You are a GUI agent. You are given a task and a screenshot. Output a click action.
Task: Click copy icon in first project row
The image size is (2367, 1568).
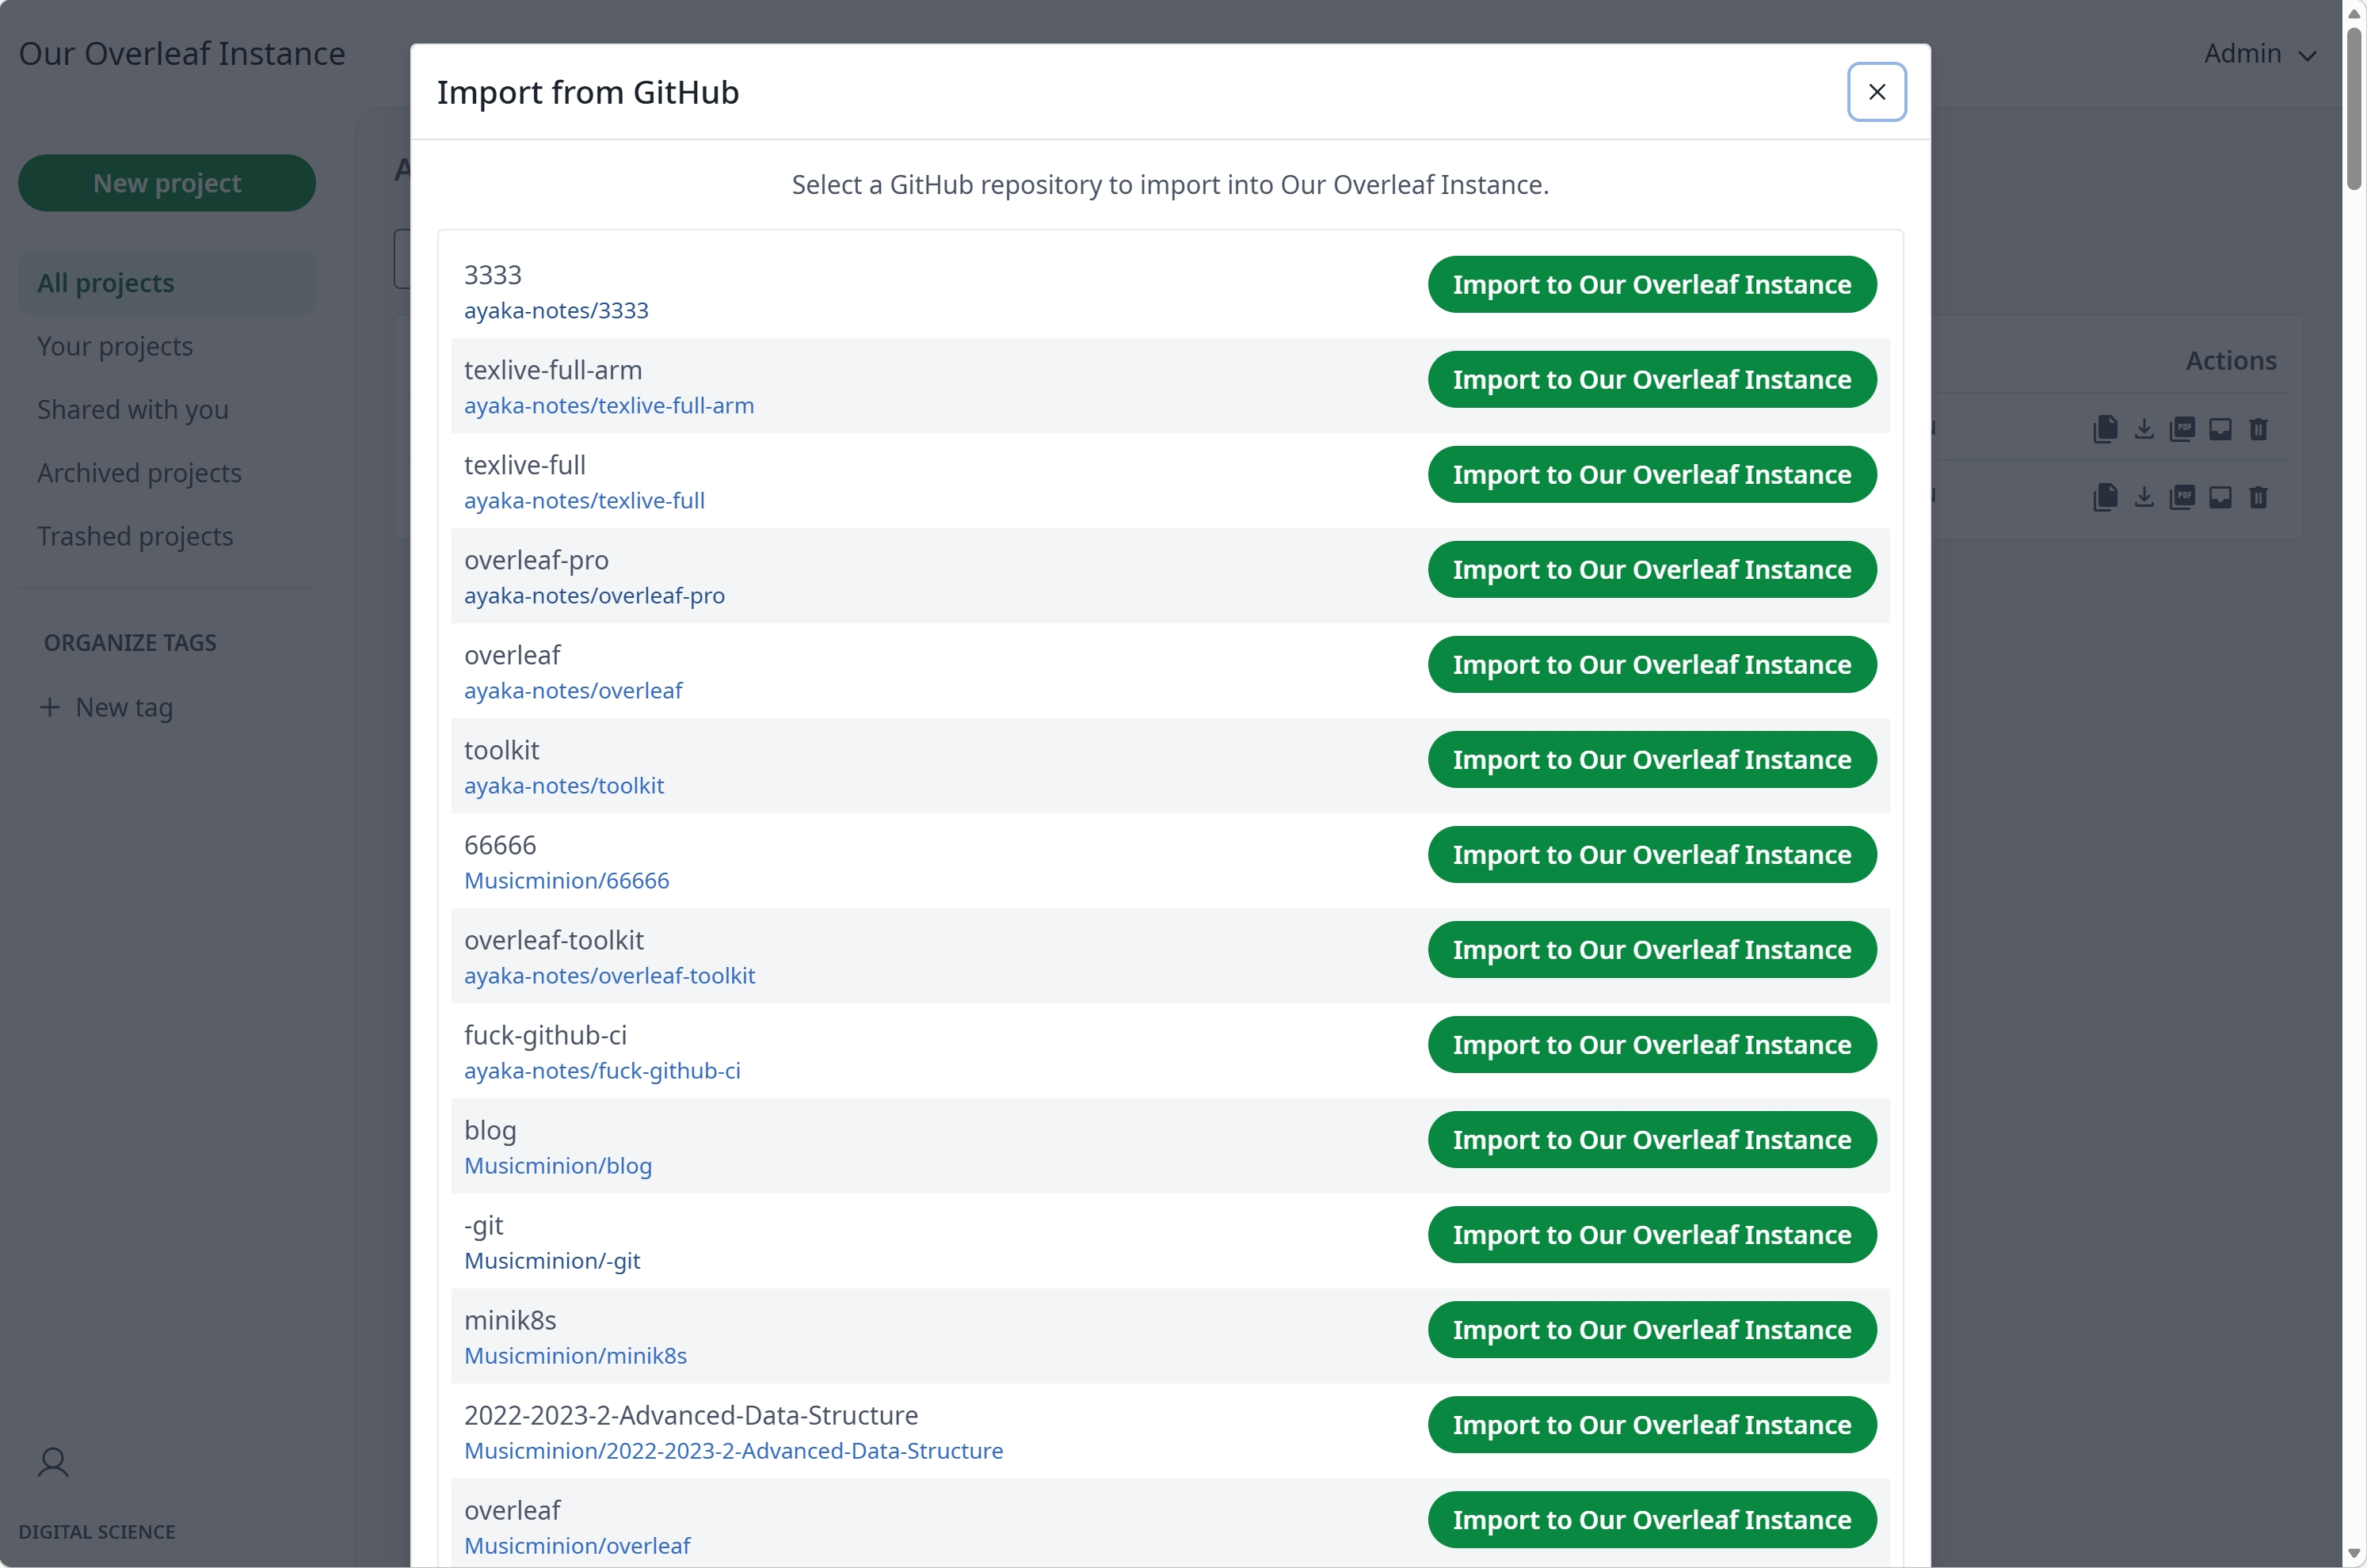coord(2105,429)
